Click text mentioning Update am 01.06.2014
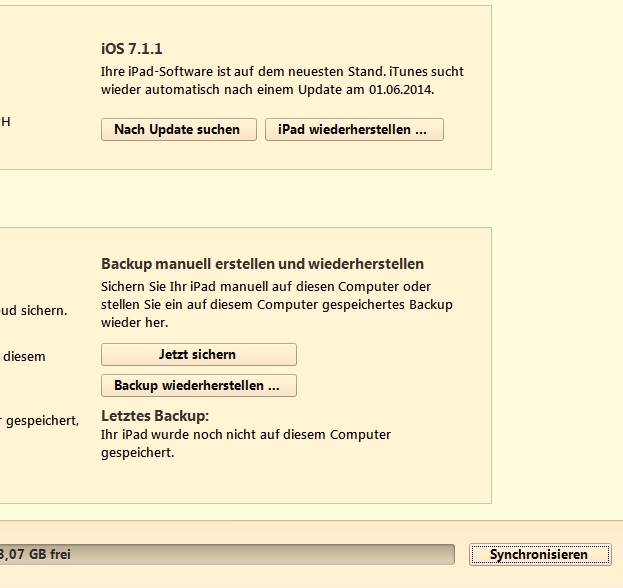 point(366,90)
